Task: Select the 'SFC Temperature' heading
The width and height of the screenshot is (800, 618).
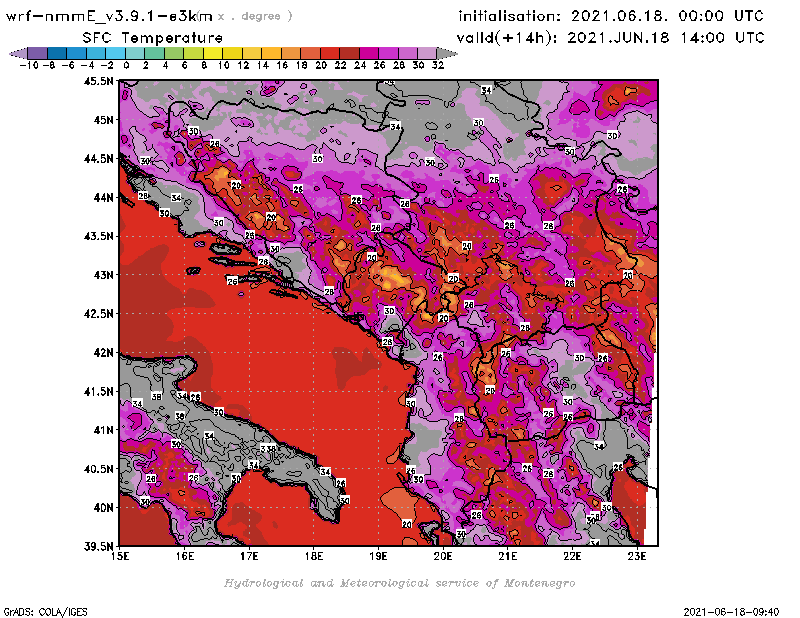Action: pos(153,38)
